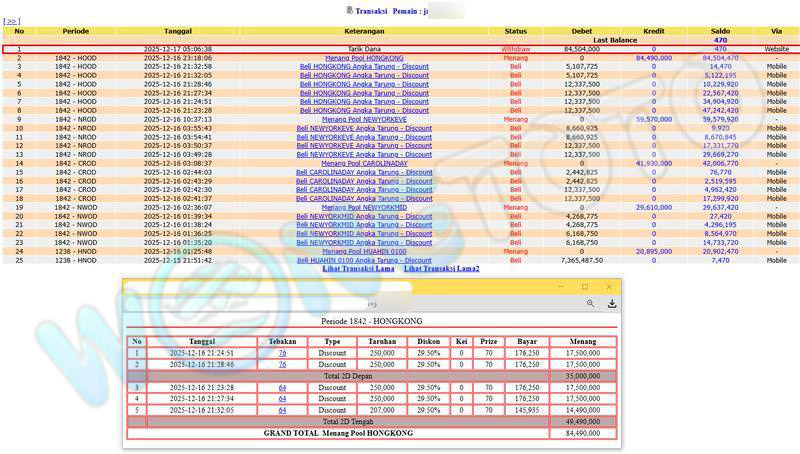
Task: Maximize the popup window
Action: click(x=585, y=287)
